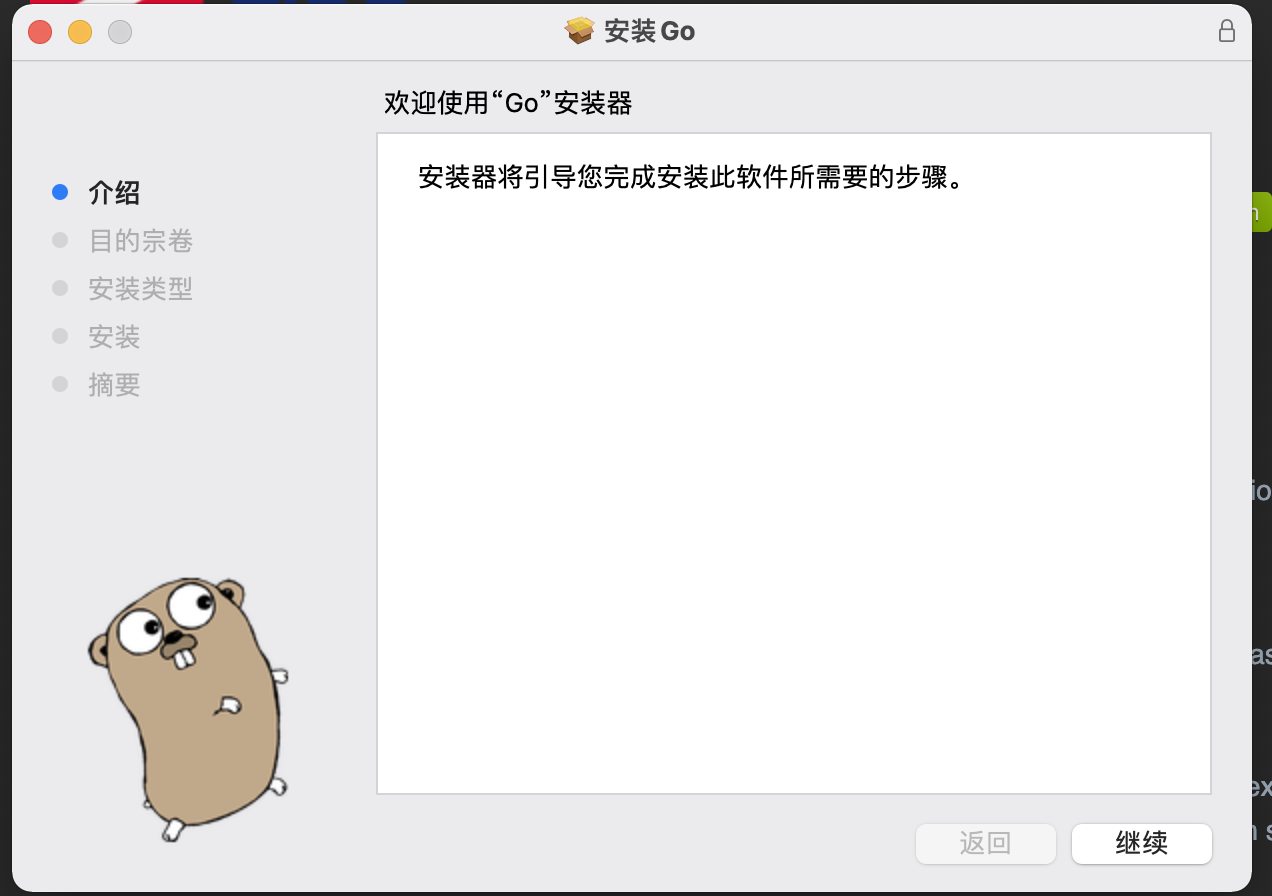Select the 摘要 step in sidebar
The height and width of the screenshot is (896, 1272).
tap(114, 384)
